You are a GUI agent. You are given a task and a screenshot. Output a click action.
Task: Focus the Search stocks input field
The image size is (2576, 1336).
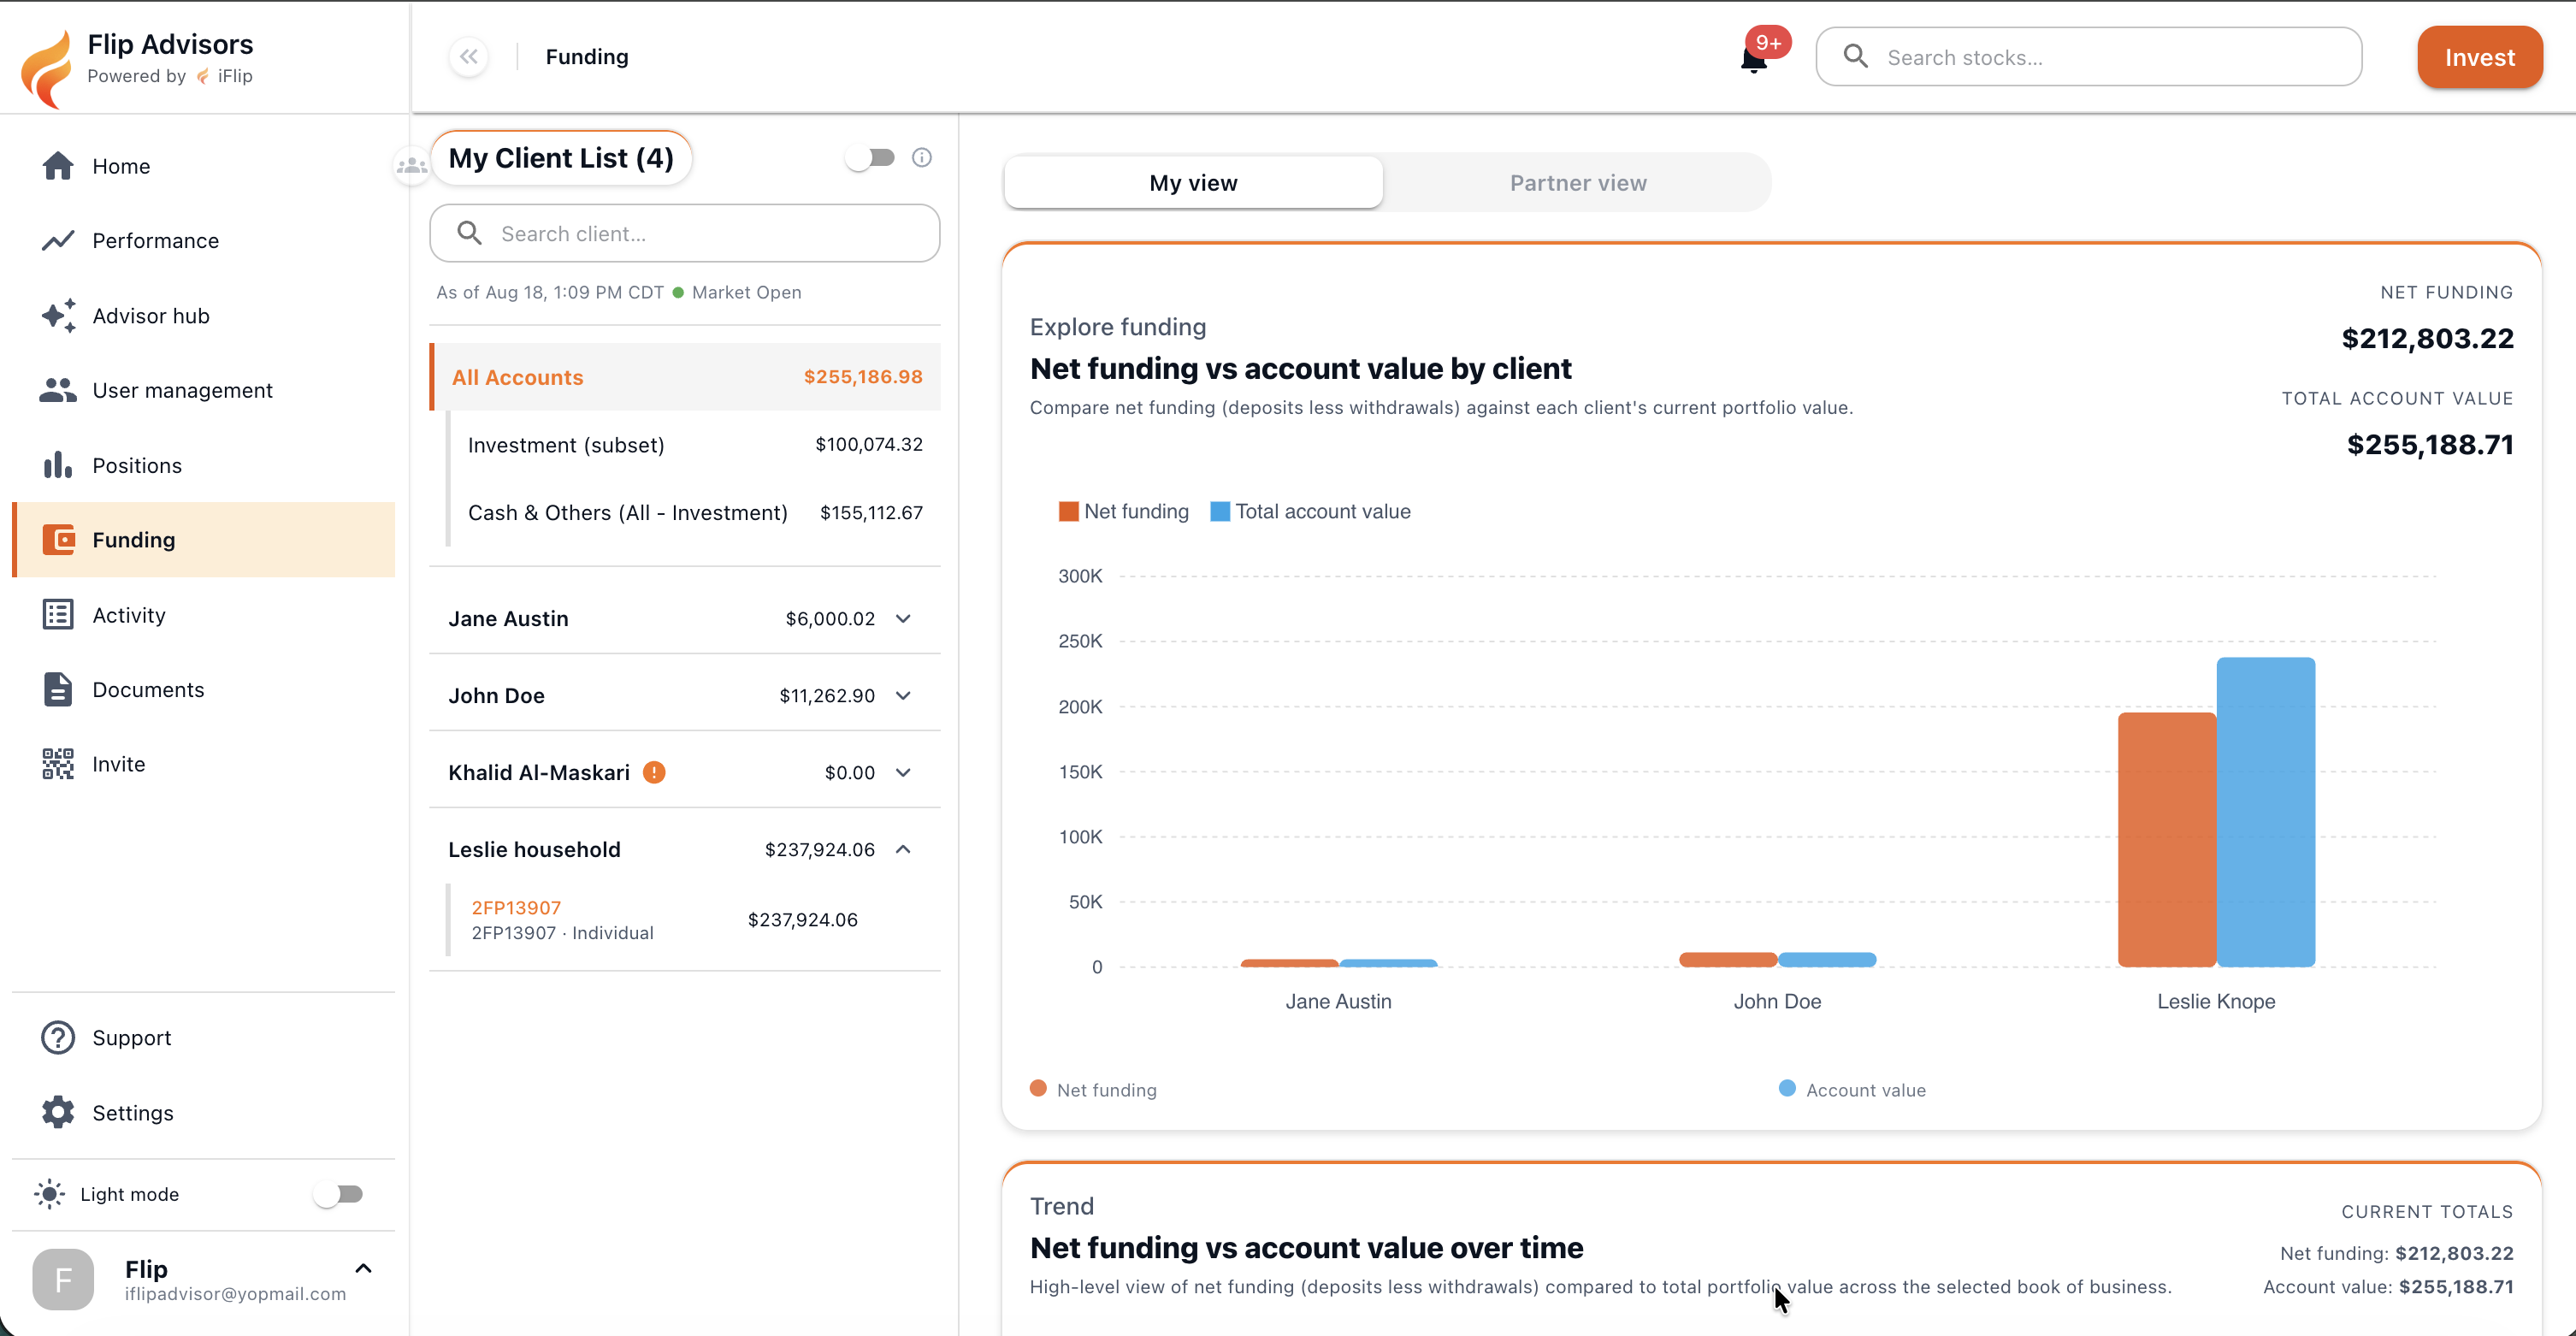2089,57
